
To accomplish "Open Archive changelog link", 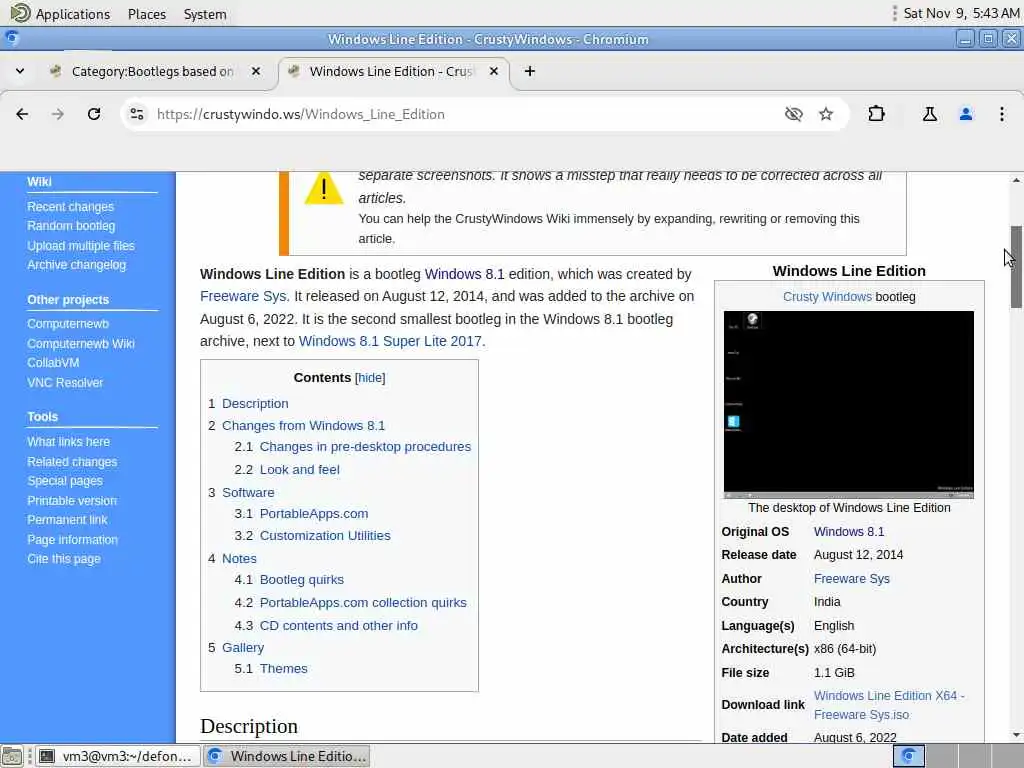I will click(x=76, y=264).
